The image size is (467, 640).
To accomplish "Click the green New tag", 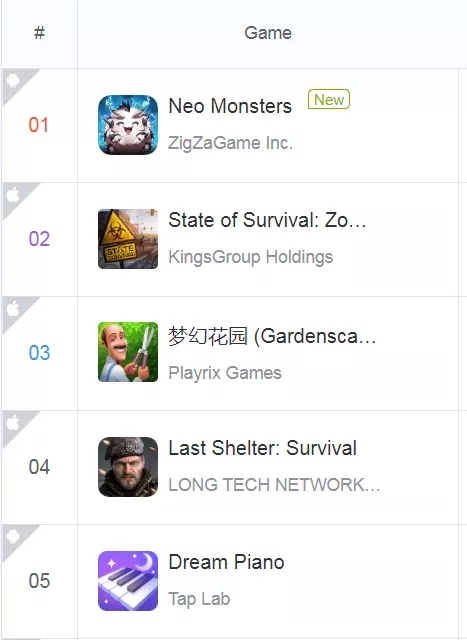I will click(329, 99).
